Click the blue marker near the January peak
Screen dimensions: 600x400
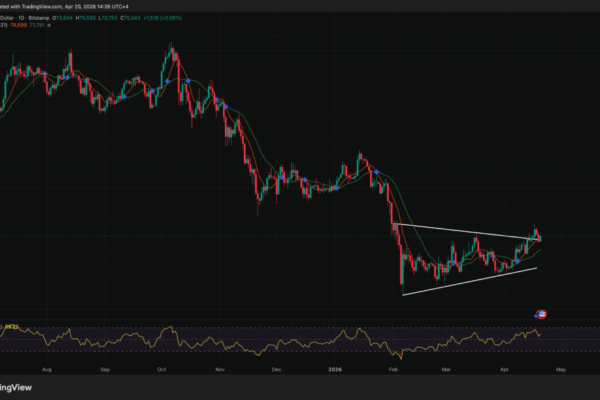click(374, 172)
